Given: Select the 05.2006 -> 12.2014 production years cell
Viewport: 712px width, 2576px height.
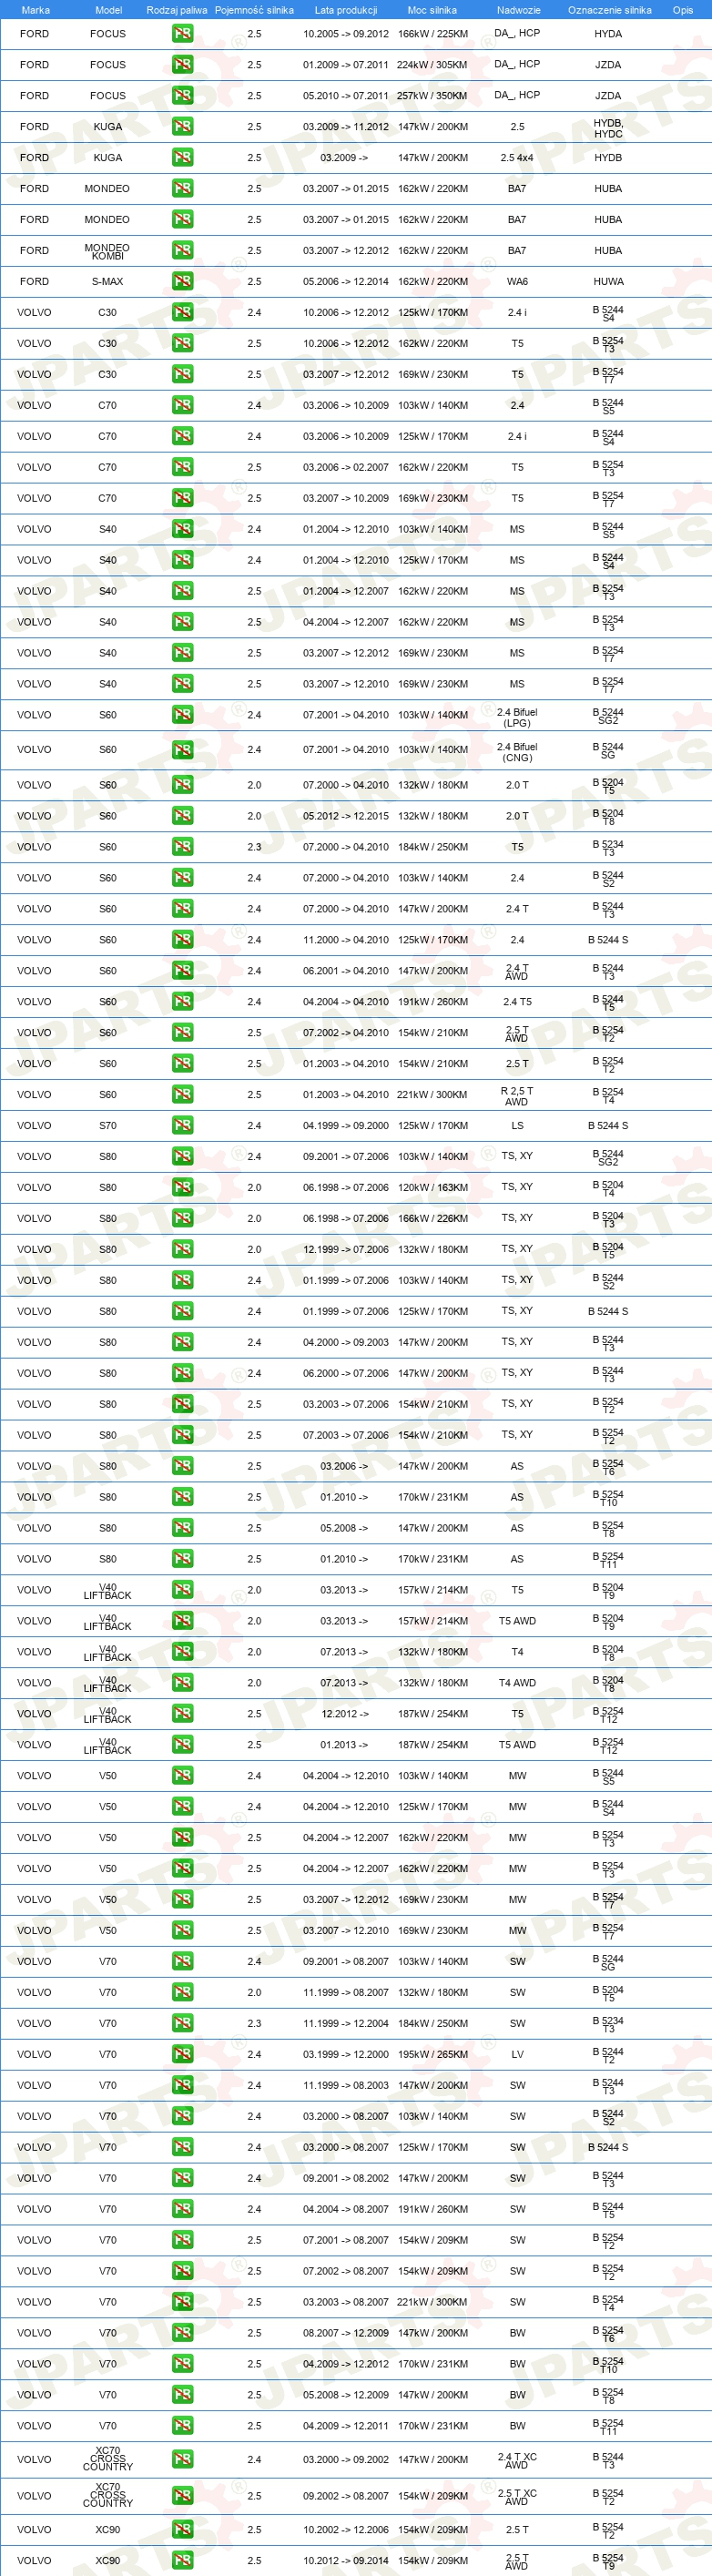Looking at the screenshot, I should [346, 282].
